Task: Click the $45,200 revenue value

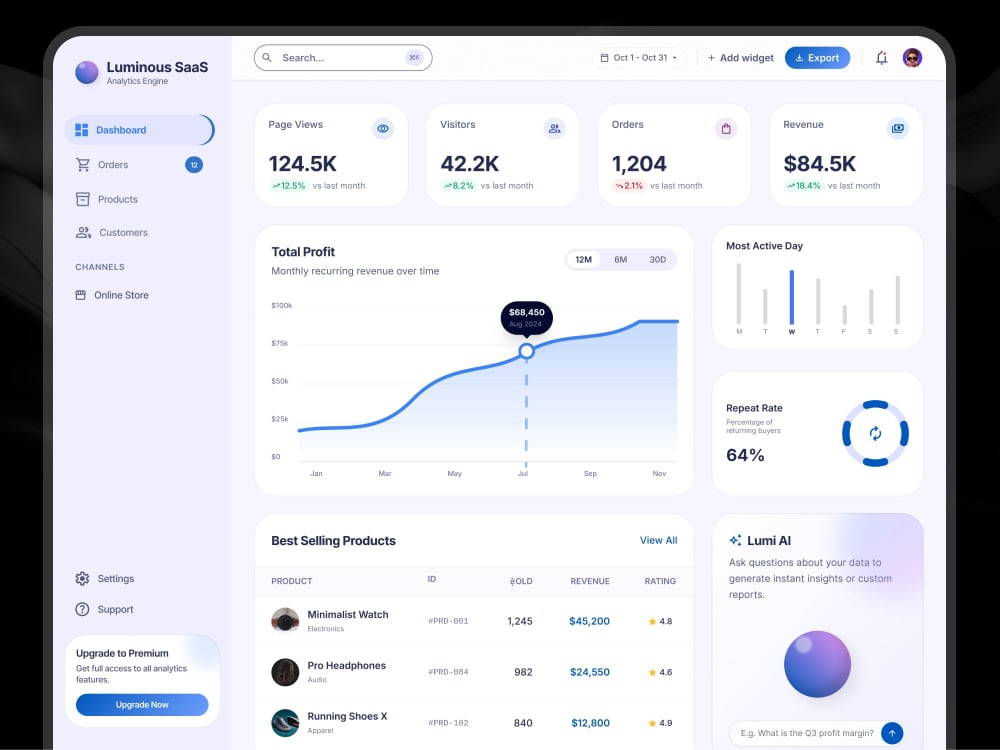Action: (589, 621)
